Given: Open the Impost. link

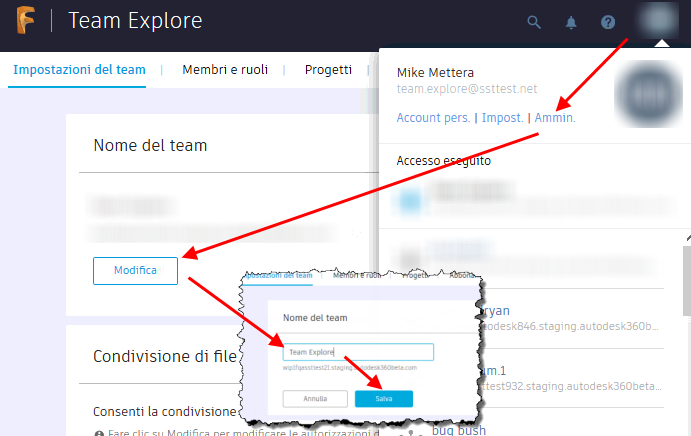Looking at the screenshot, I should [x=502, y=118].
